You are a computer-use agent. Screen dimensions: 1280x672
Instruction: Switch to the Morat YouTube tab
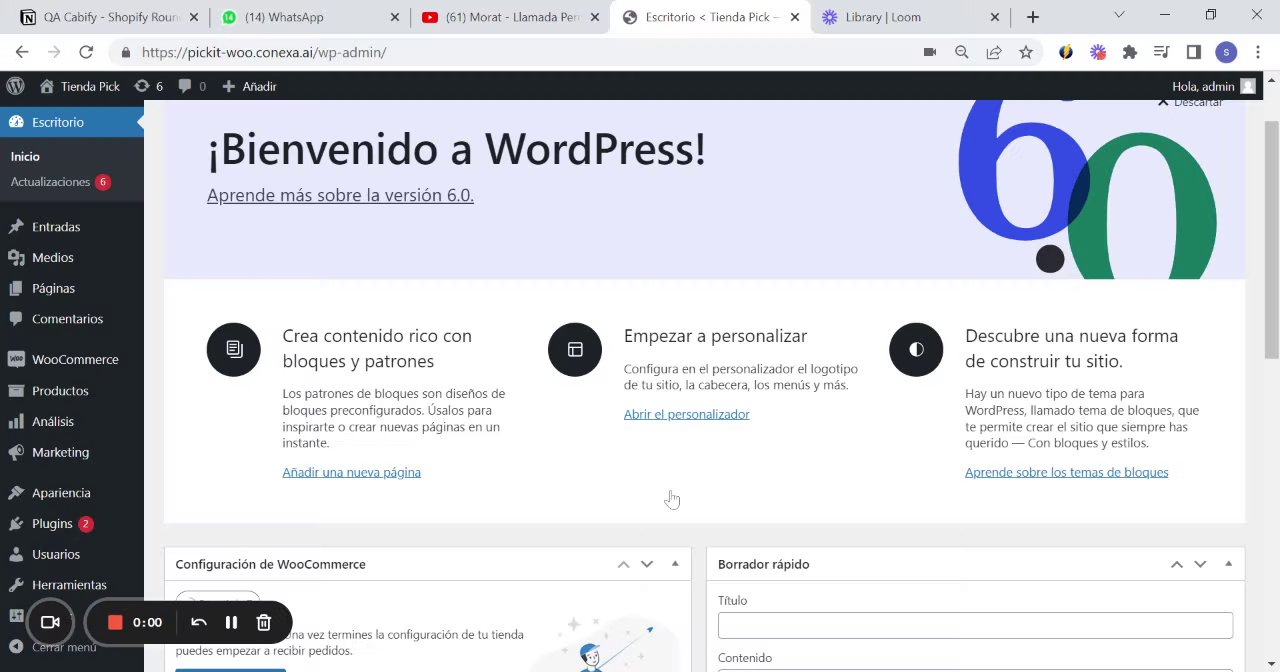click(x=509, y=17)
